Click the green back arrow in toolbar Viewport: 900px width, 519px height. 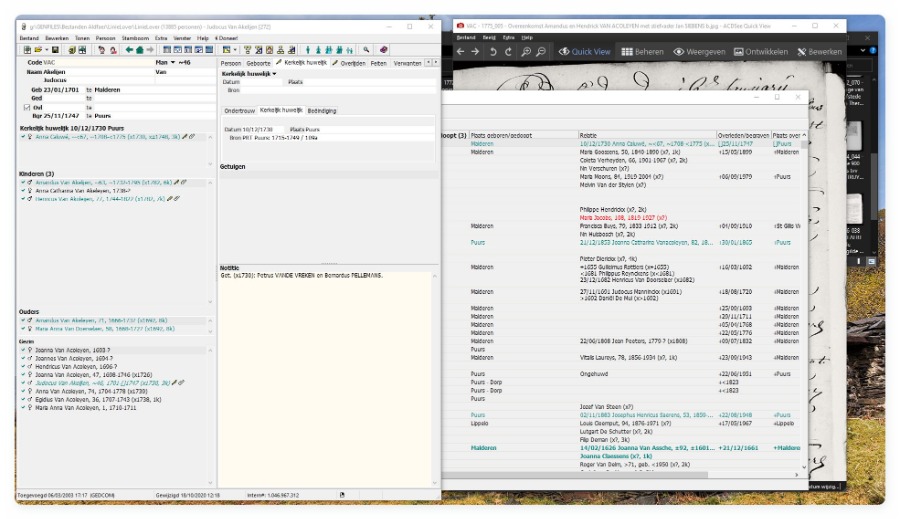[x=128, y=49]
